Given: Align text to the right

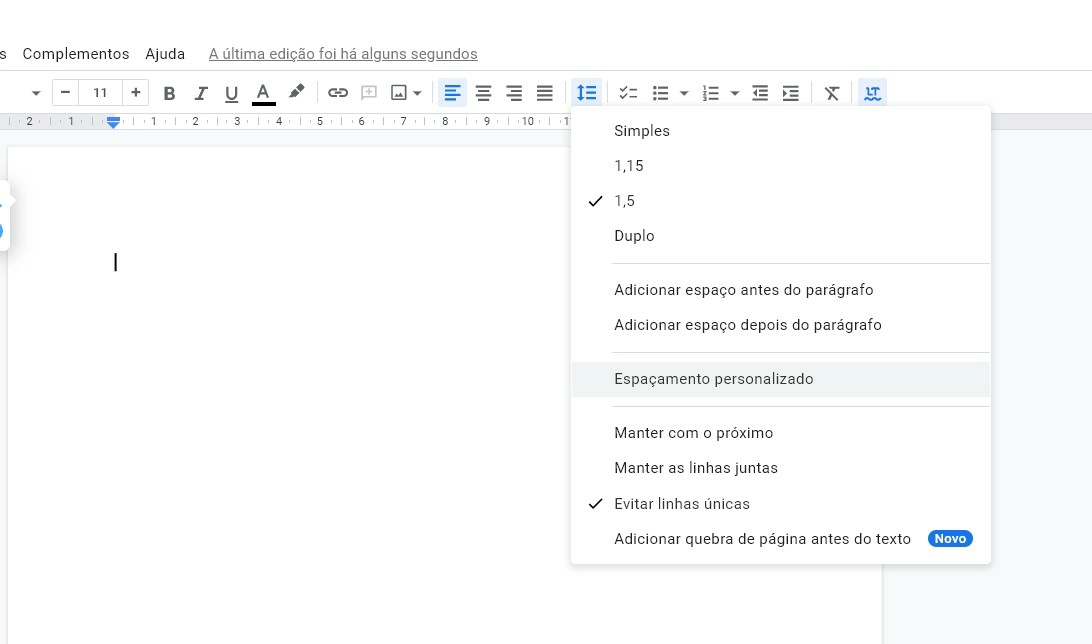Looking at the screenshot, I should [514, 93].
